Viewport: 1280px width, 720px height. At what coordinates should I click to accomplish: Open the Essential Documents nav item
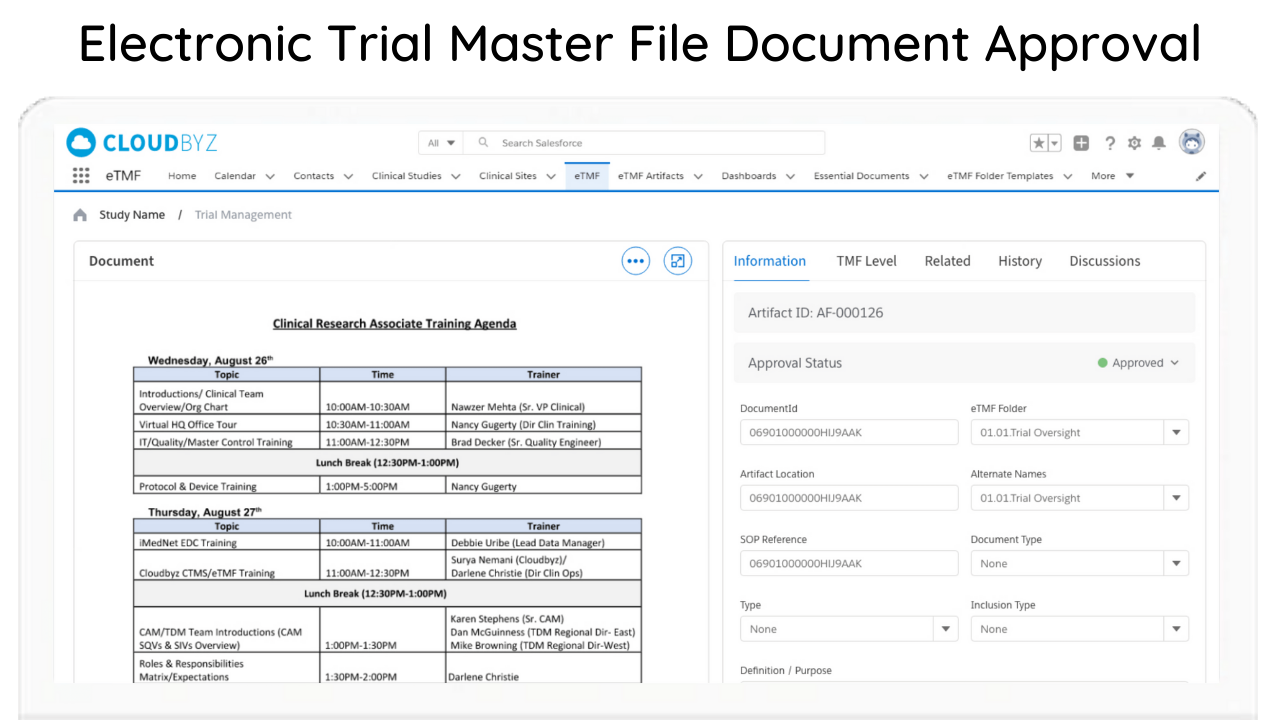pos(862,176)
